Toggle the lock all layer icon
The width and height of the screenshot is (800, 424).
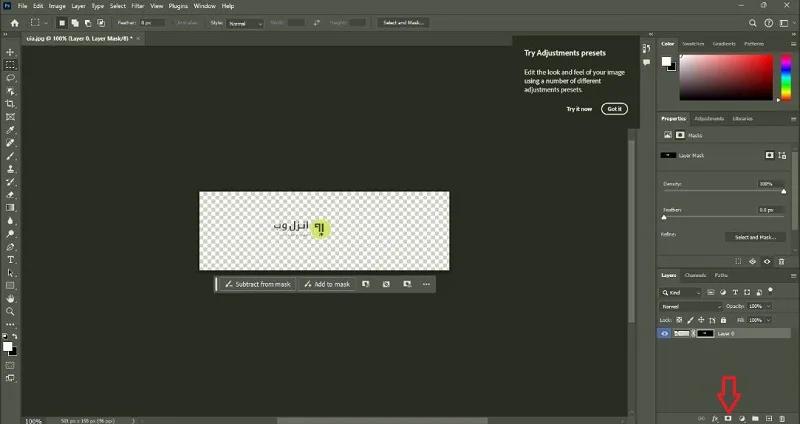[x=723, y=320]
